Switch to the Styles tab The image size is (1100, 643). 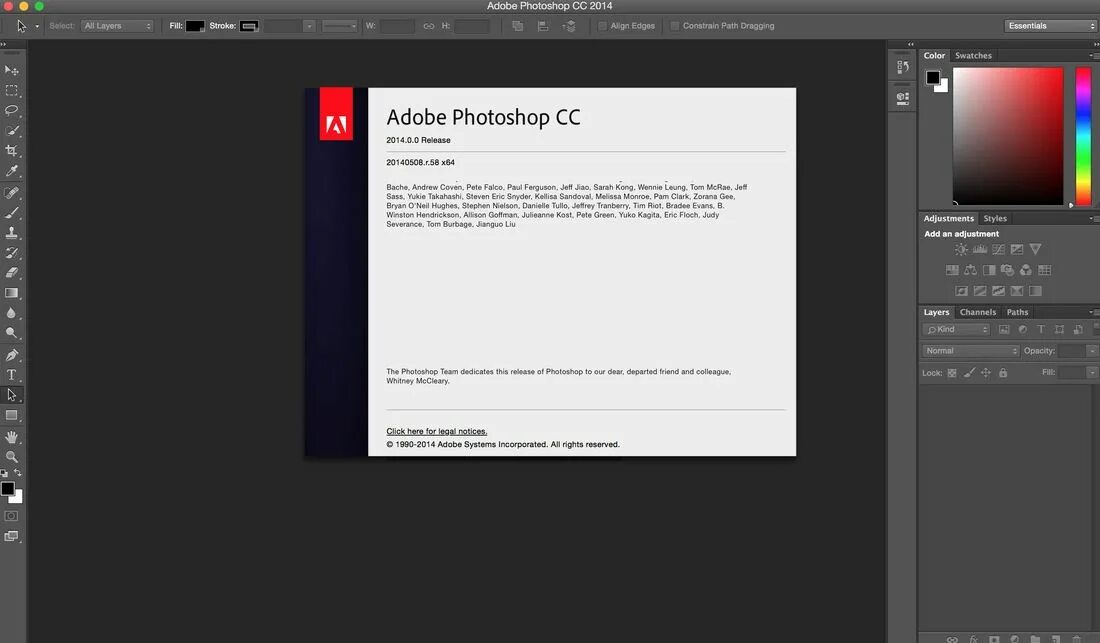(995, 219)
